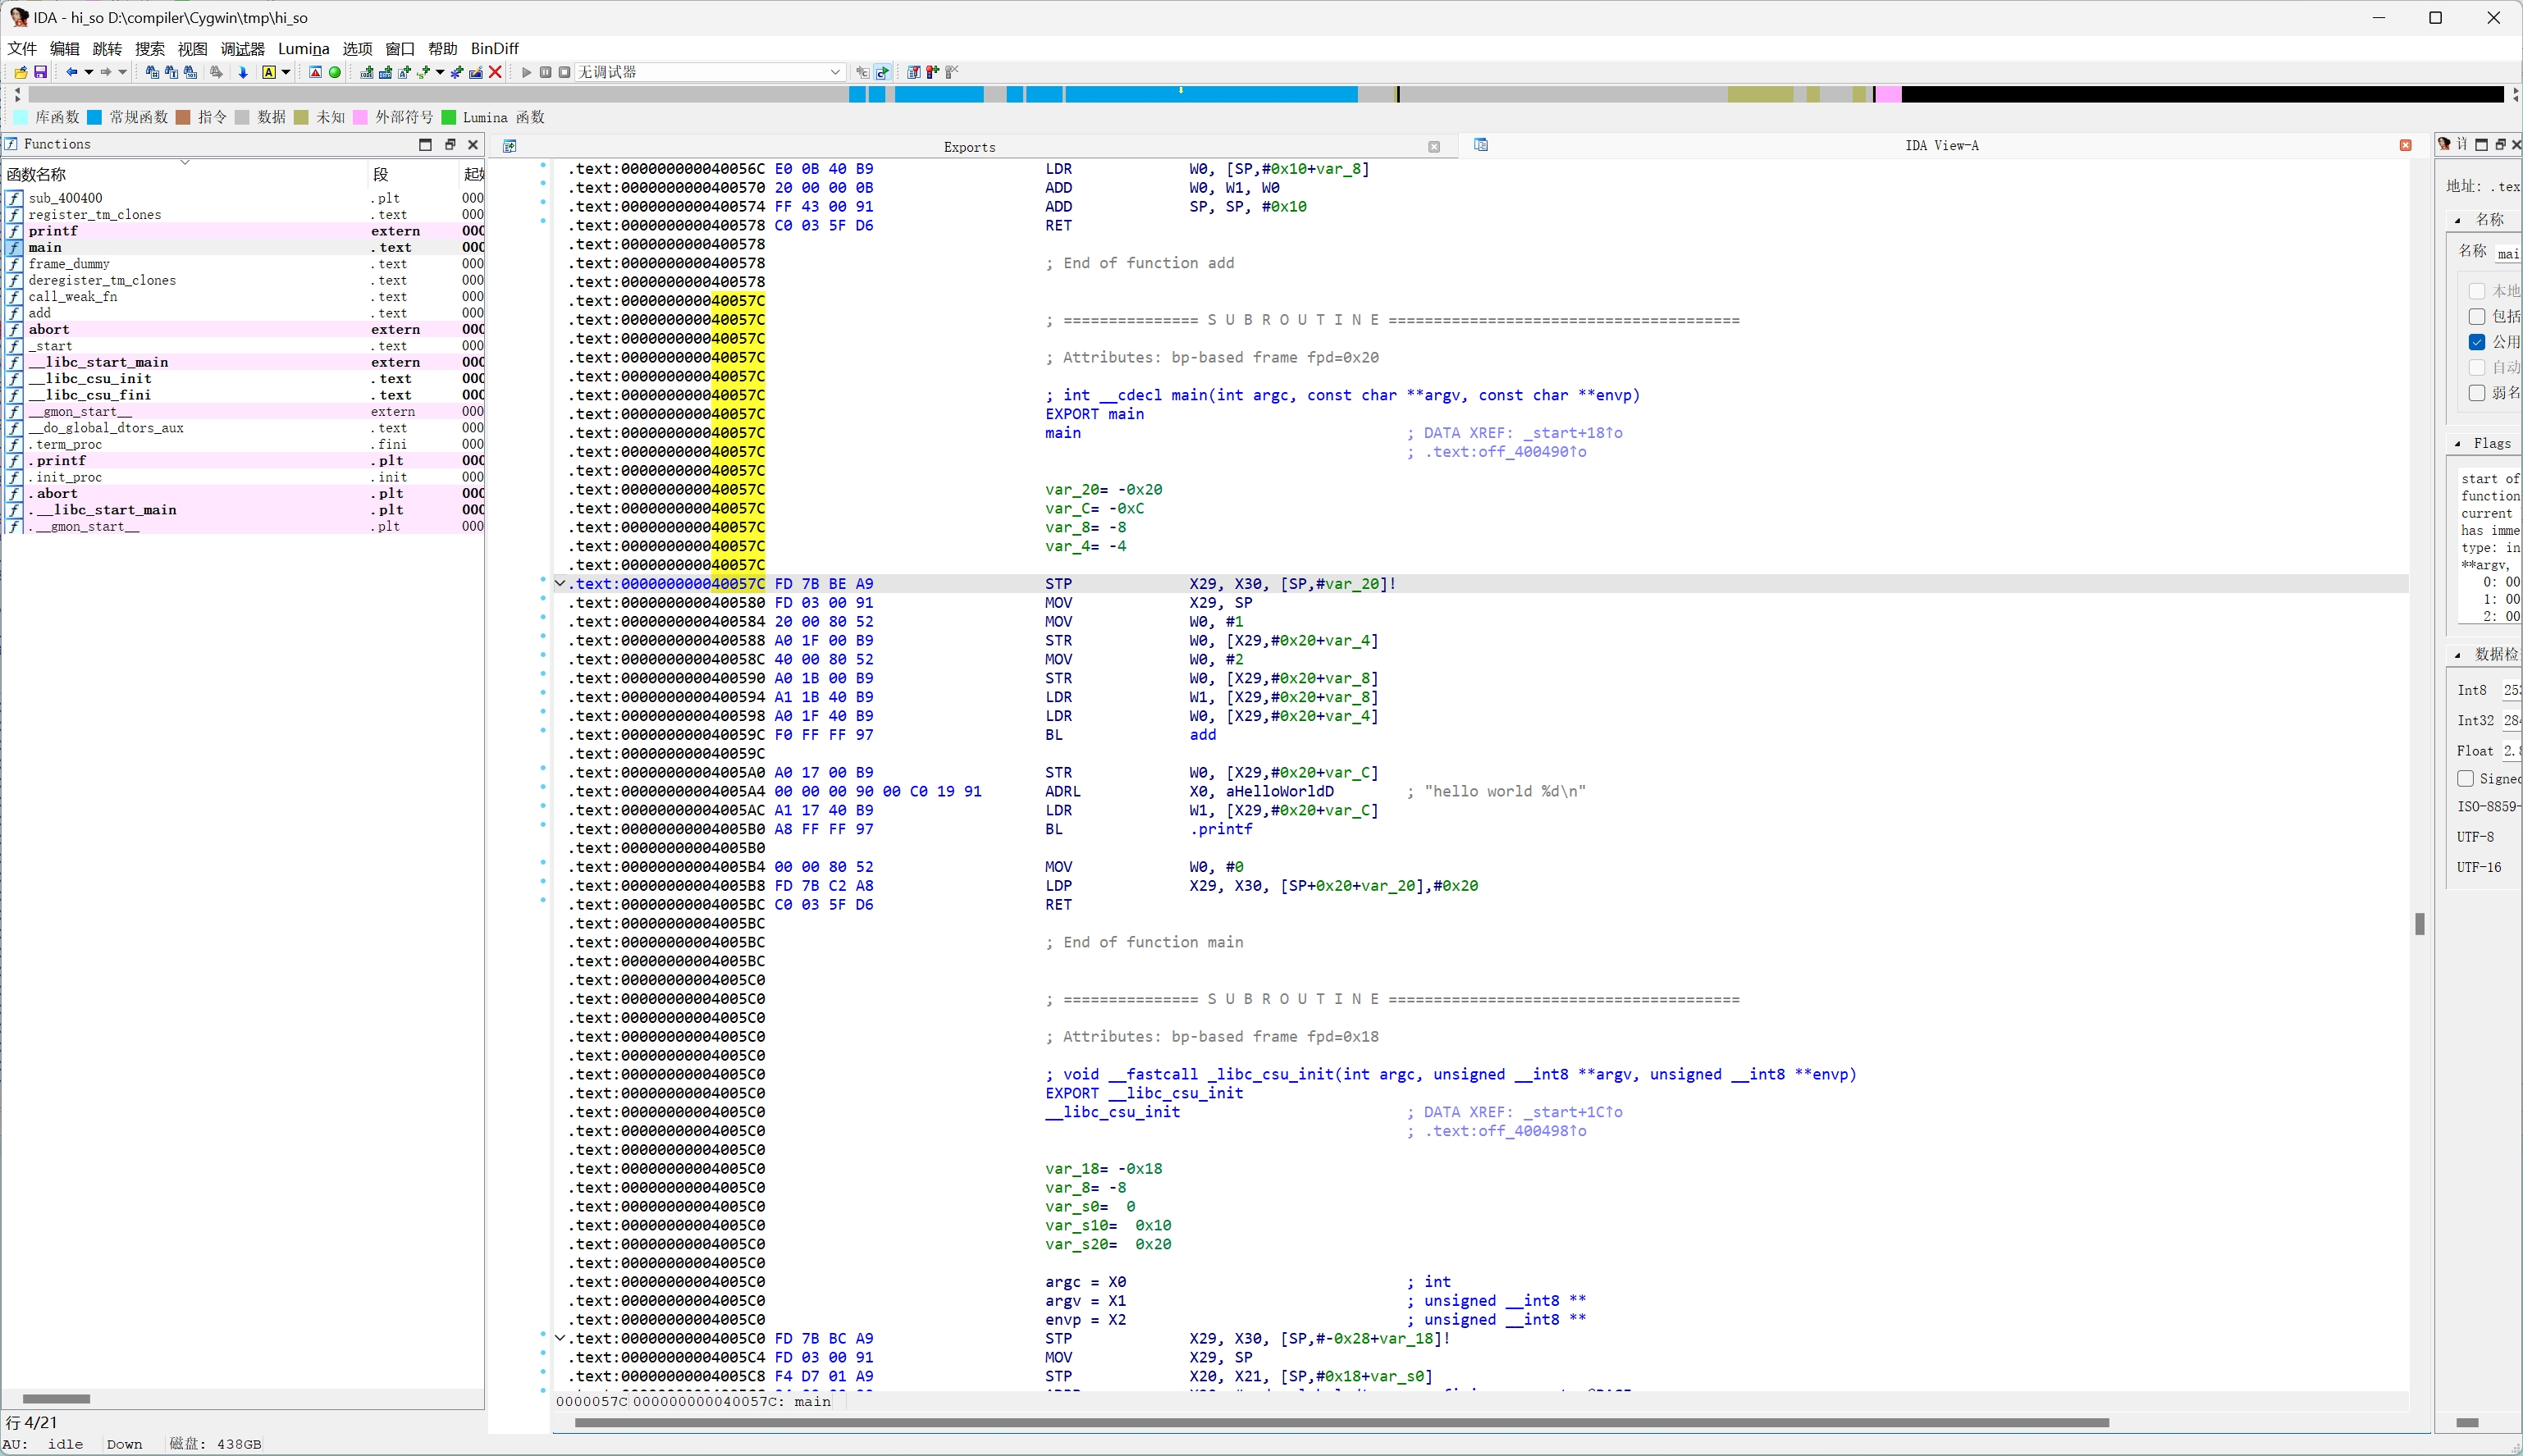Image resolution: width=2523 pixels, height=1456 pixels.
Task: Click the horizontal scrollbar of IDA View
Action: click(1342, 1422)
